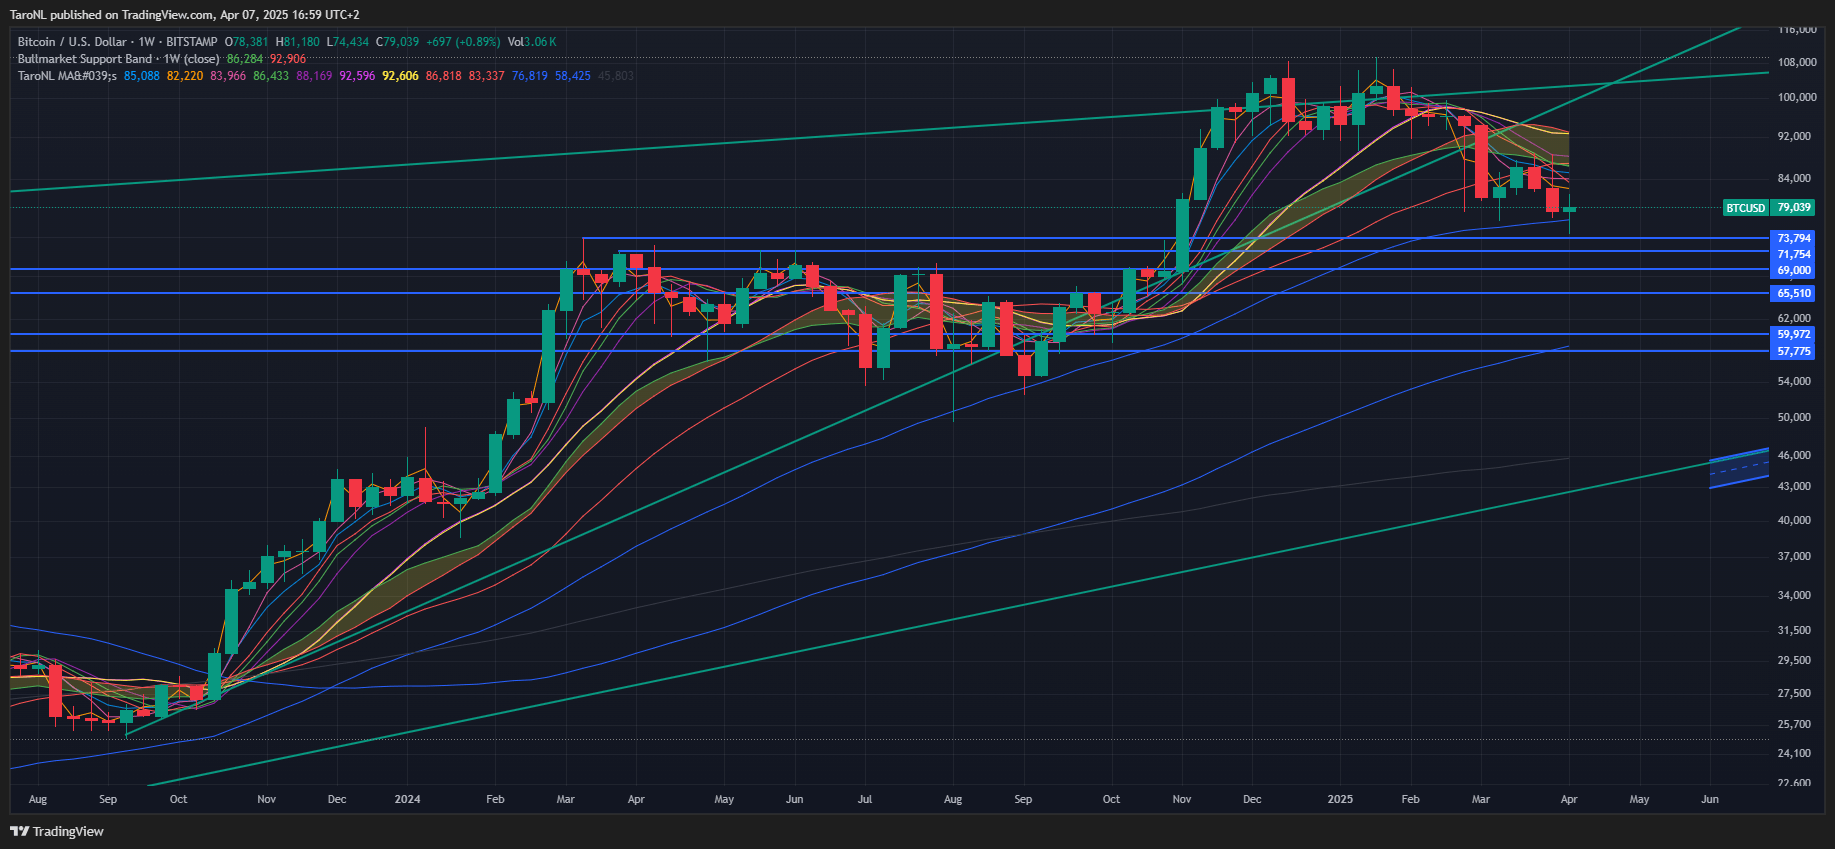Click the '100,000' price axis tick
The width and height of the screenshot is (1835, 849).
(x=1796, y=97)
